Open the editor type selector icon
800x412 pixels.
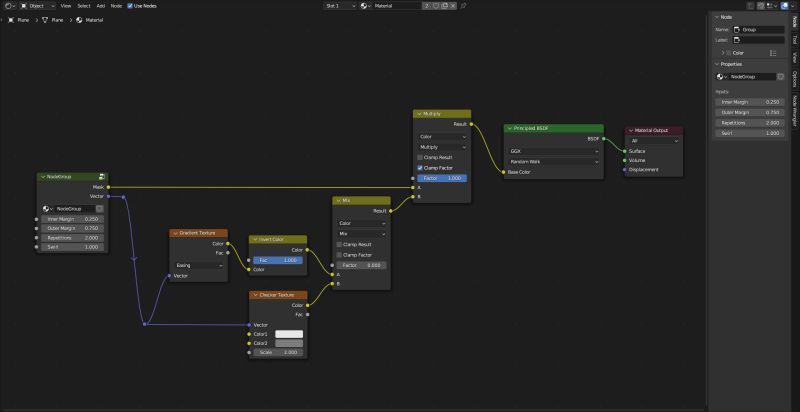pos(10,6)
